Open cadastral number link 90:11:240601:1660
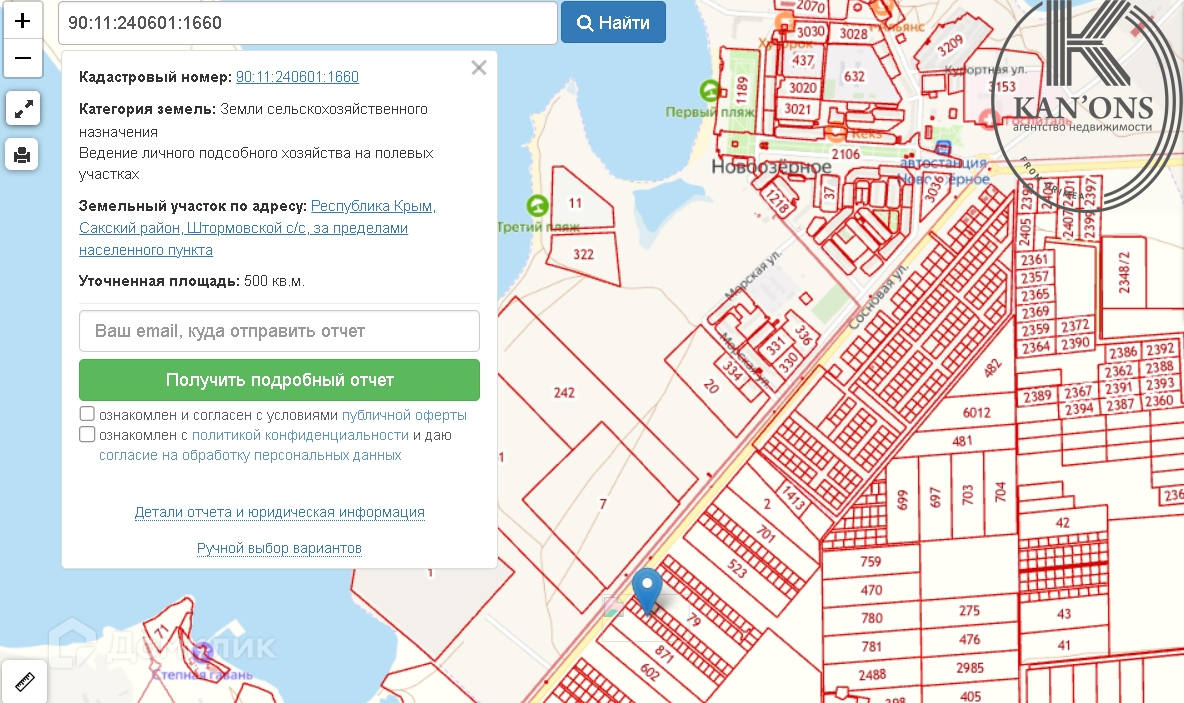1184x703 pixels. coord(298,77)
